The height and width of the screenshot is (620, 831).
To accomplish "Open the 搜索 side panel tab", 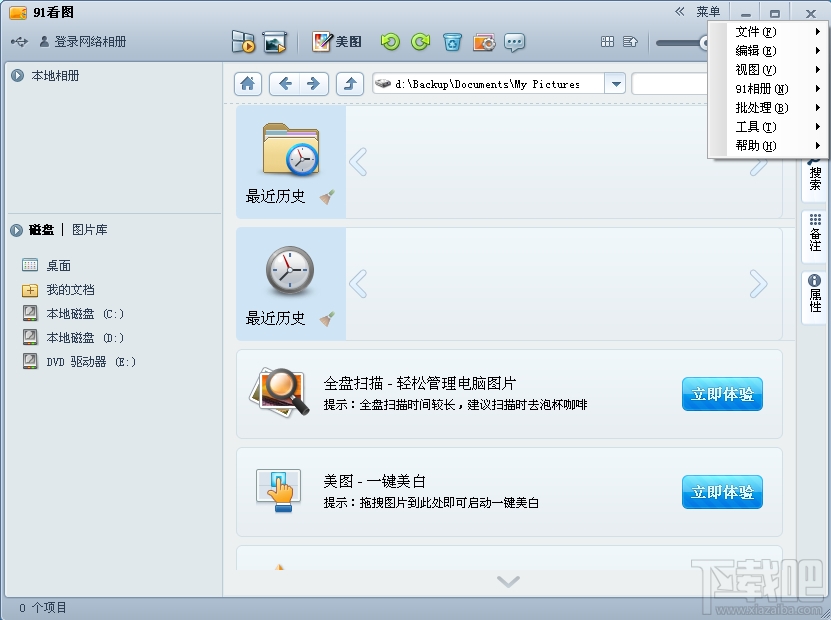I will [x=815, y=178].
